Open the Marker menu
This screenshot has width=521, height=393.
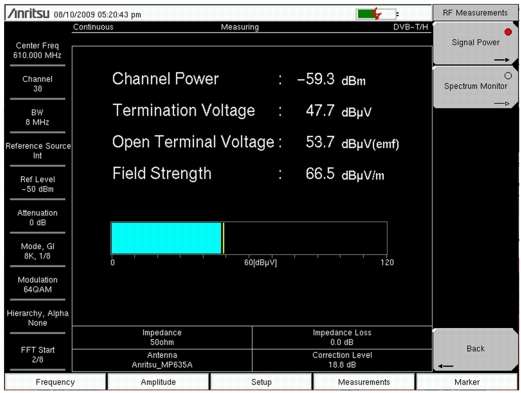[x=467, y=381]
